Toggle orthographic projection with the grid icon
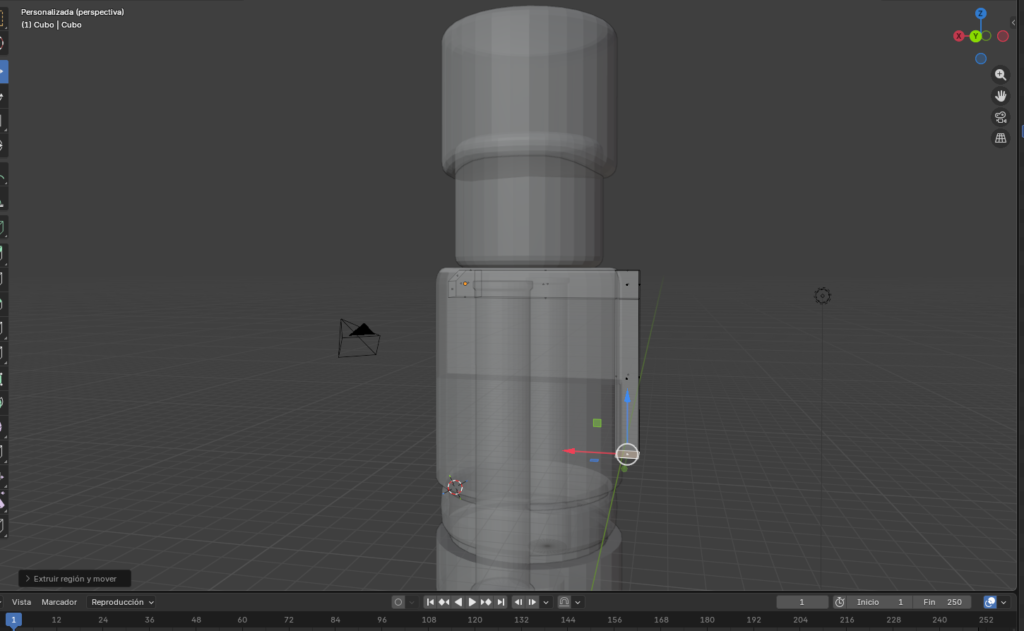 1000,137
